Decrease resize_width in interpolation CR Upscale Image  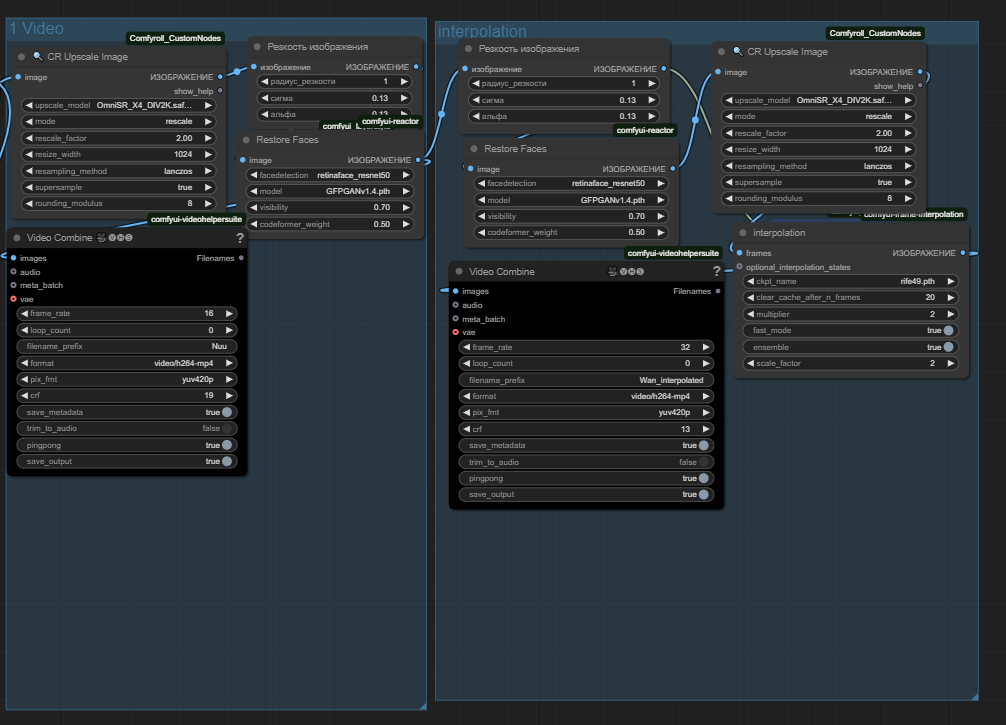click(x=728, y=149)
